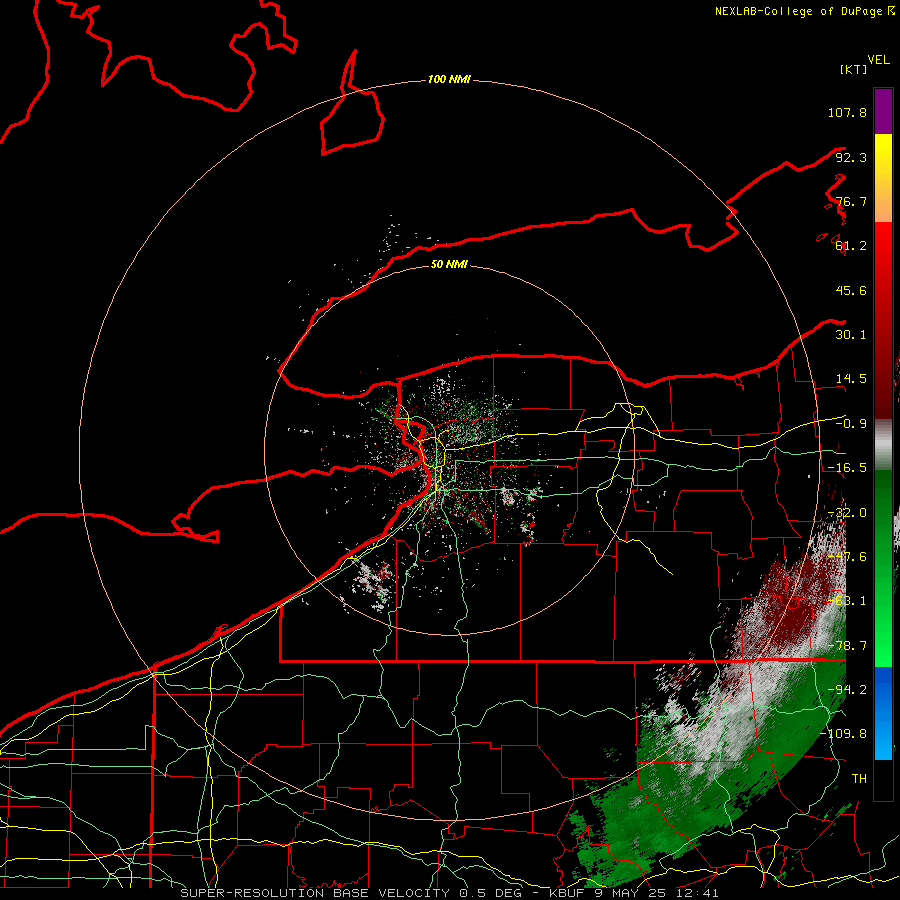Click the NEXLAB-College of DuPage watermark text
The height and width of the screenshot is (900, 900).
coord(804,11)
